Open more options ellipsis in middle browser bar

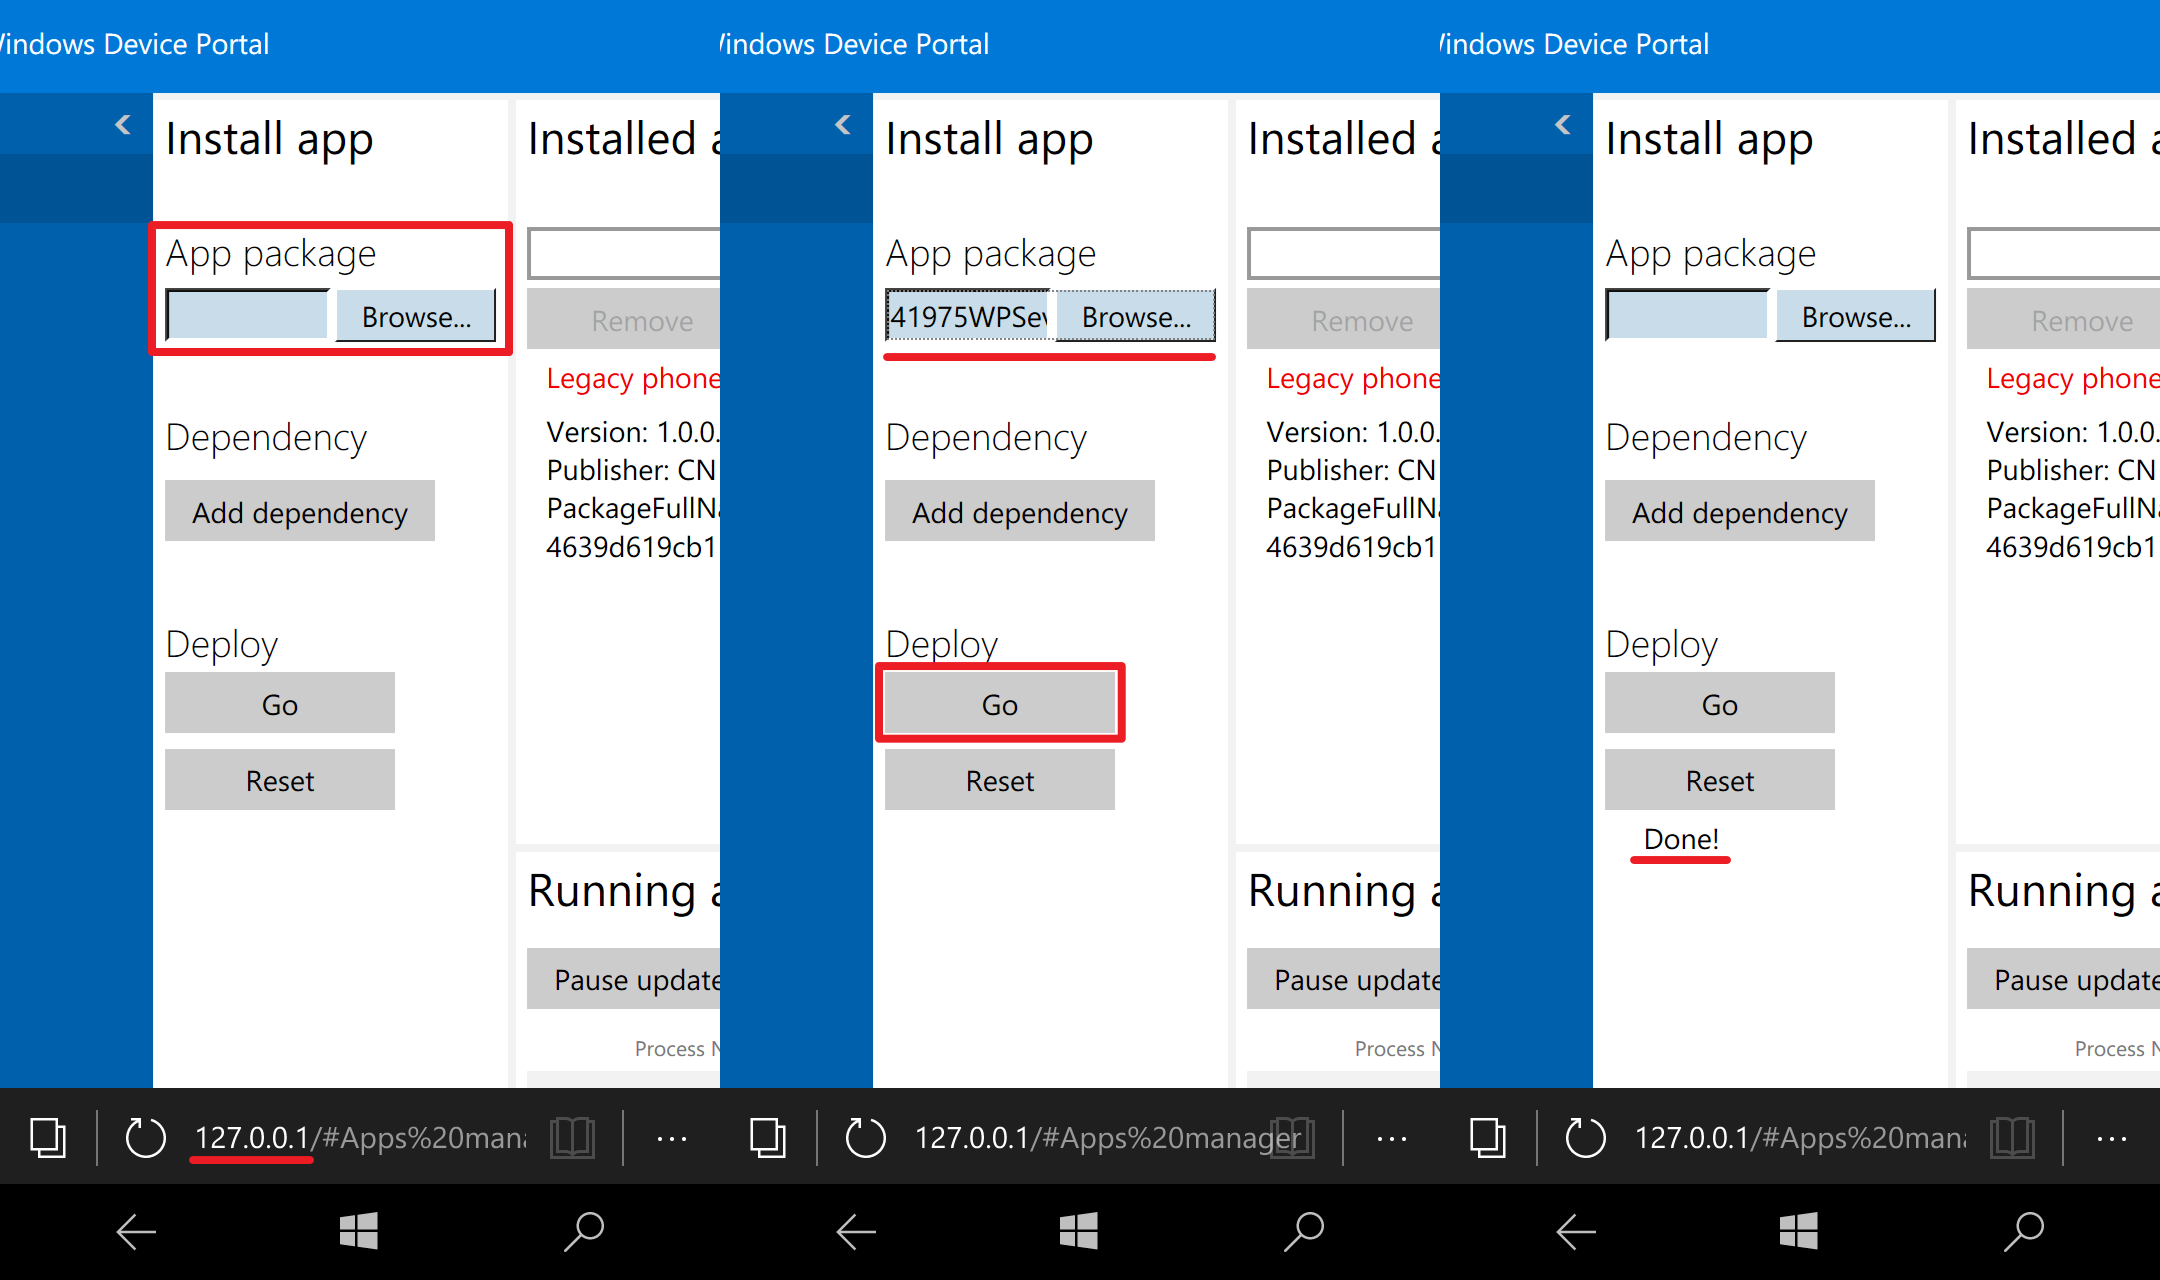click(1392, 1138)
